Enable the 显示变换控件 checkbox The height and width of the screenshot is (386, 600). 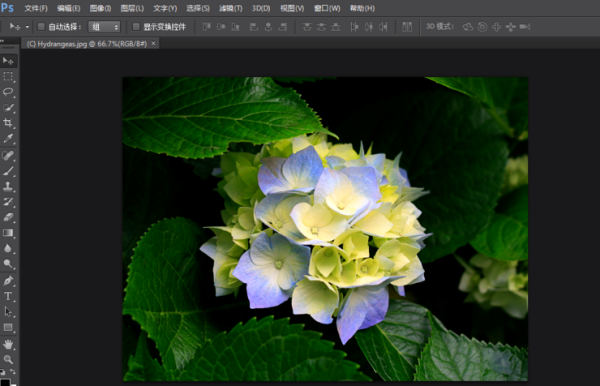[x=136, y=27]
